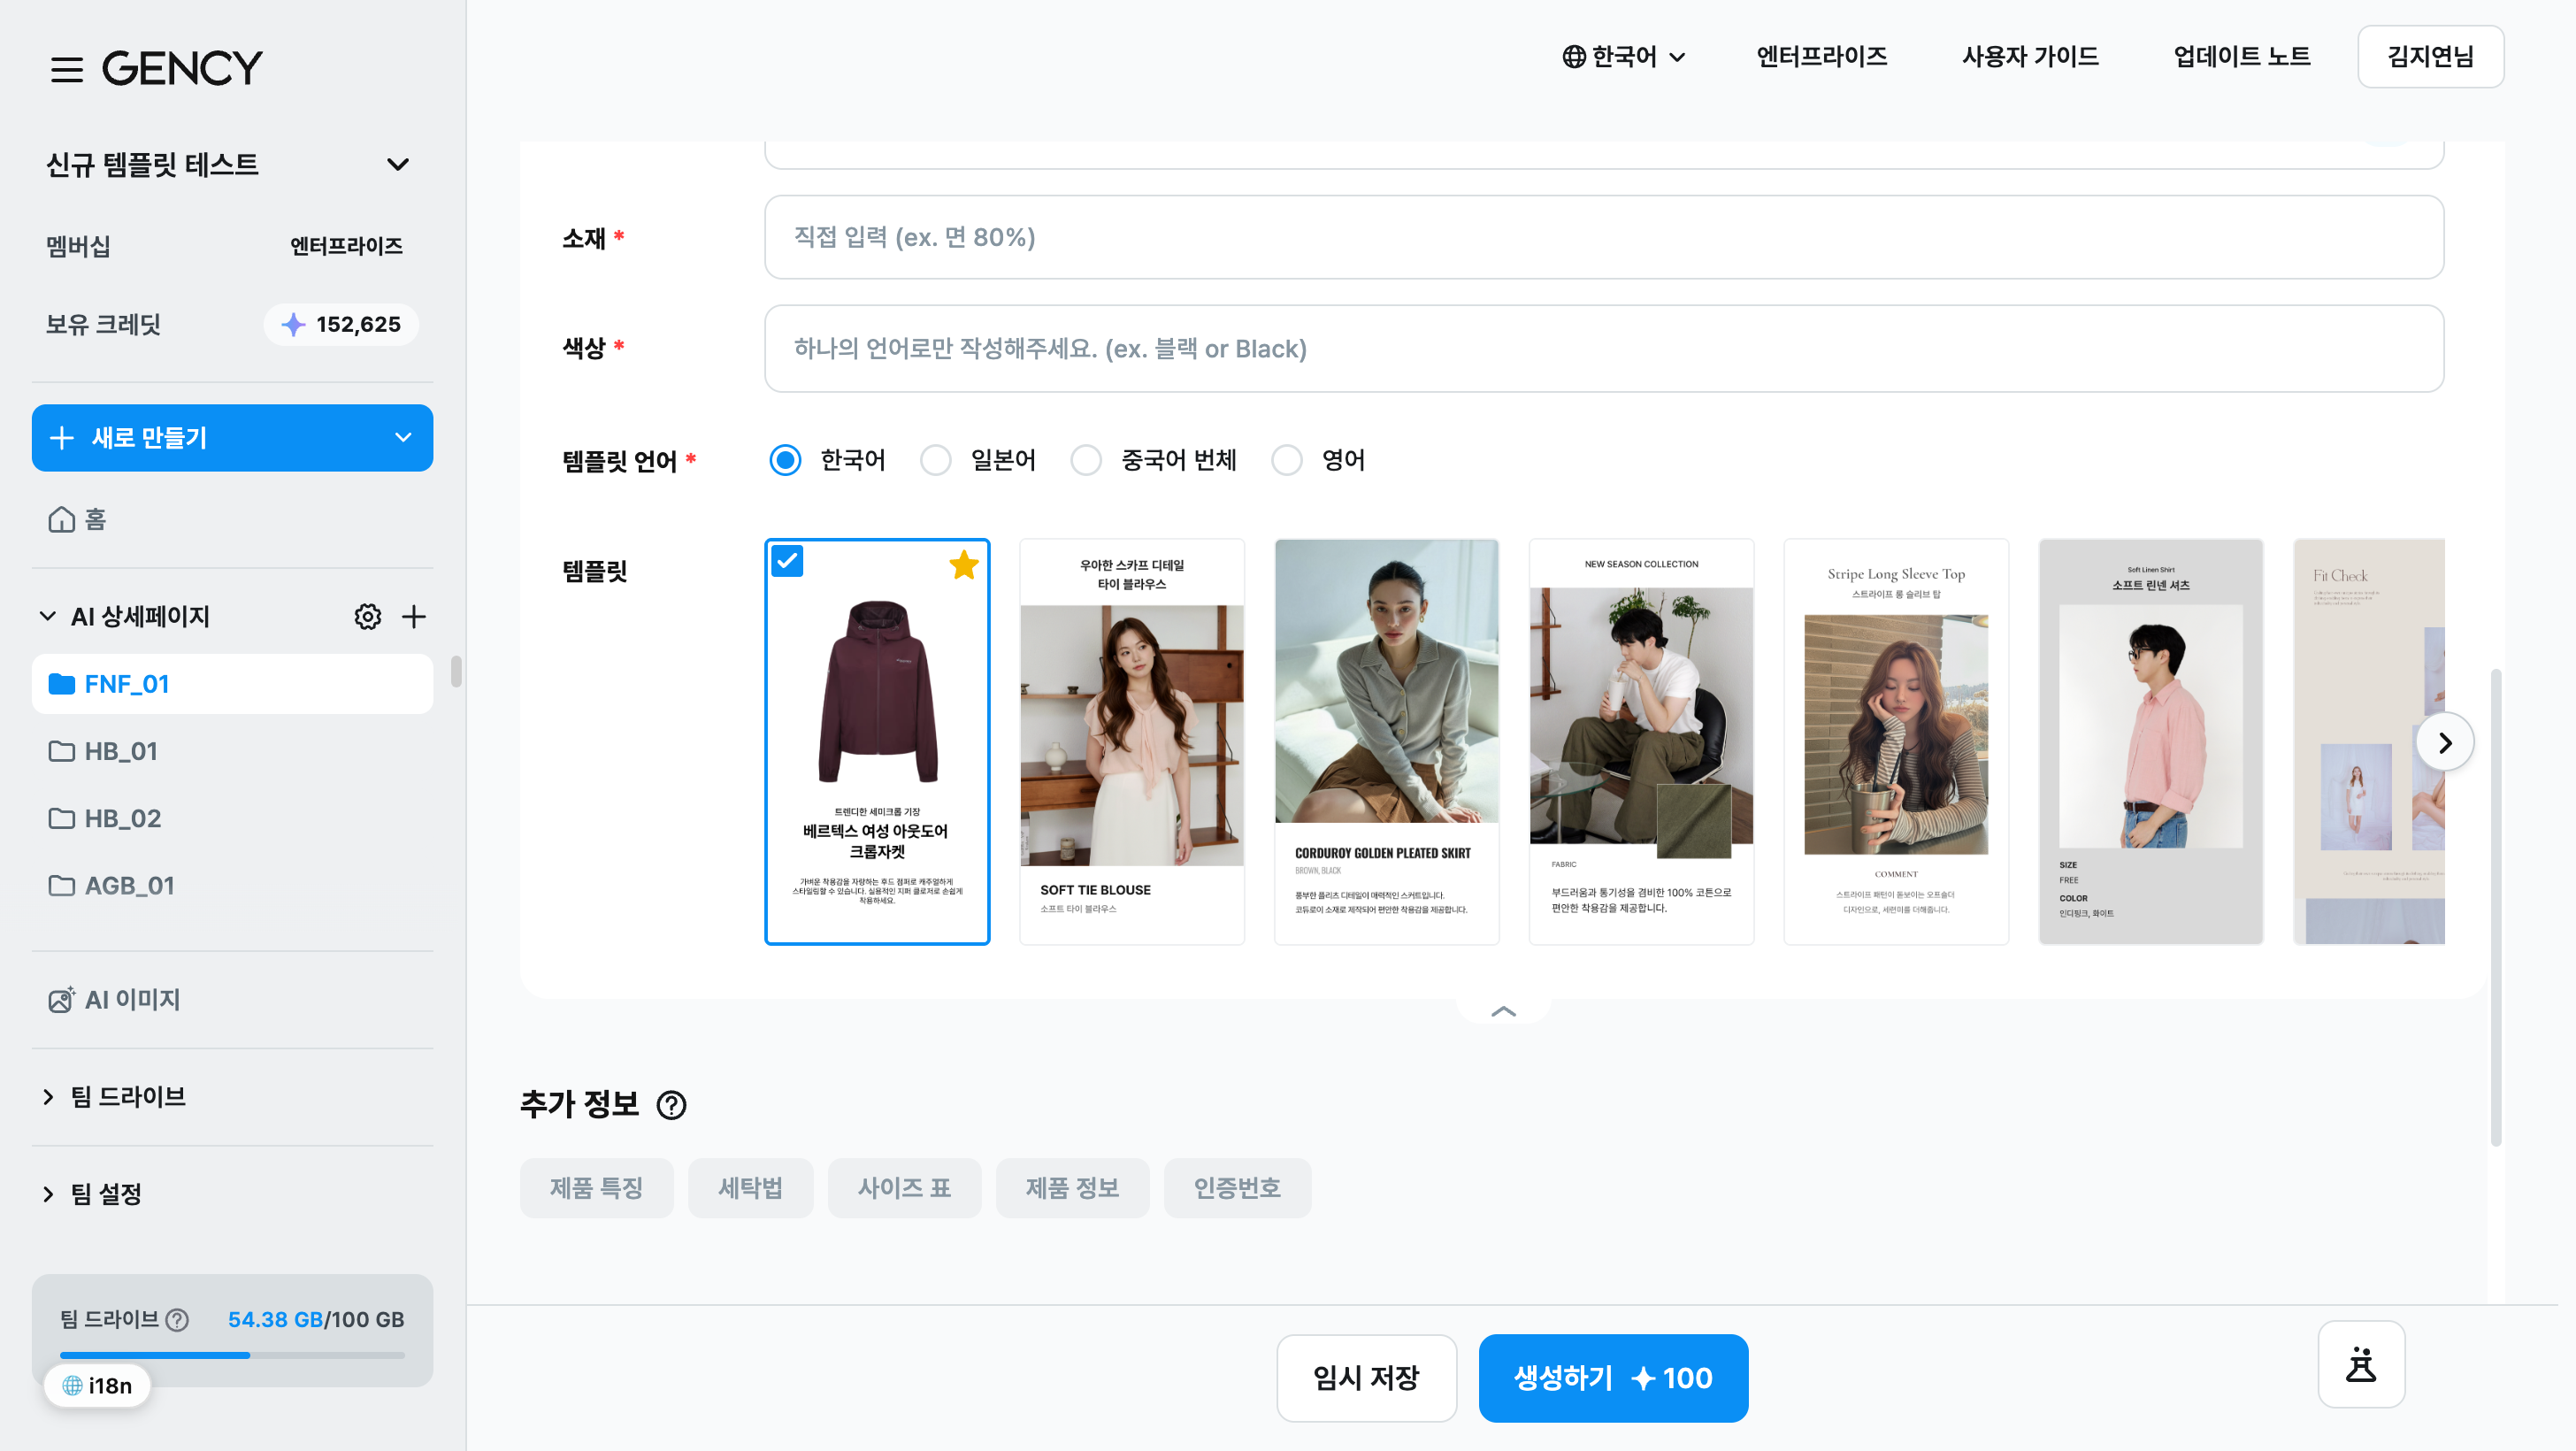Viewport: 2576px width, 1451px height.
Task: Select 영어 template language radio
Action: [x=1286, y=460]
